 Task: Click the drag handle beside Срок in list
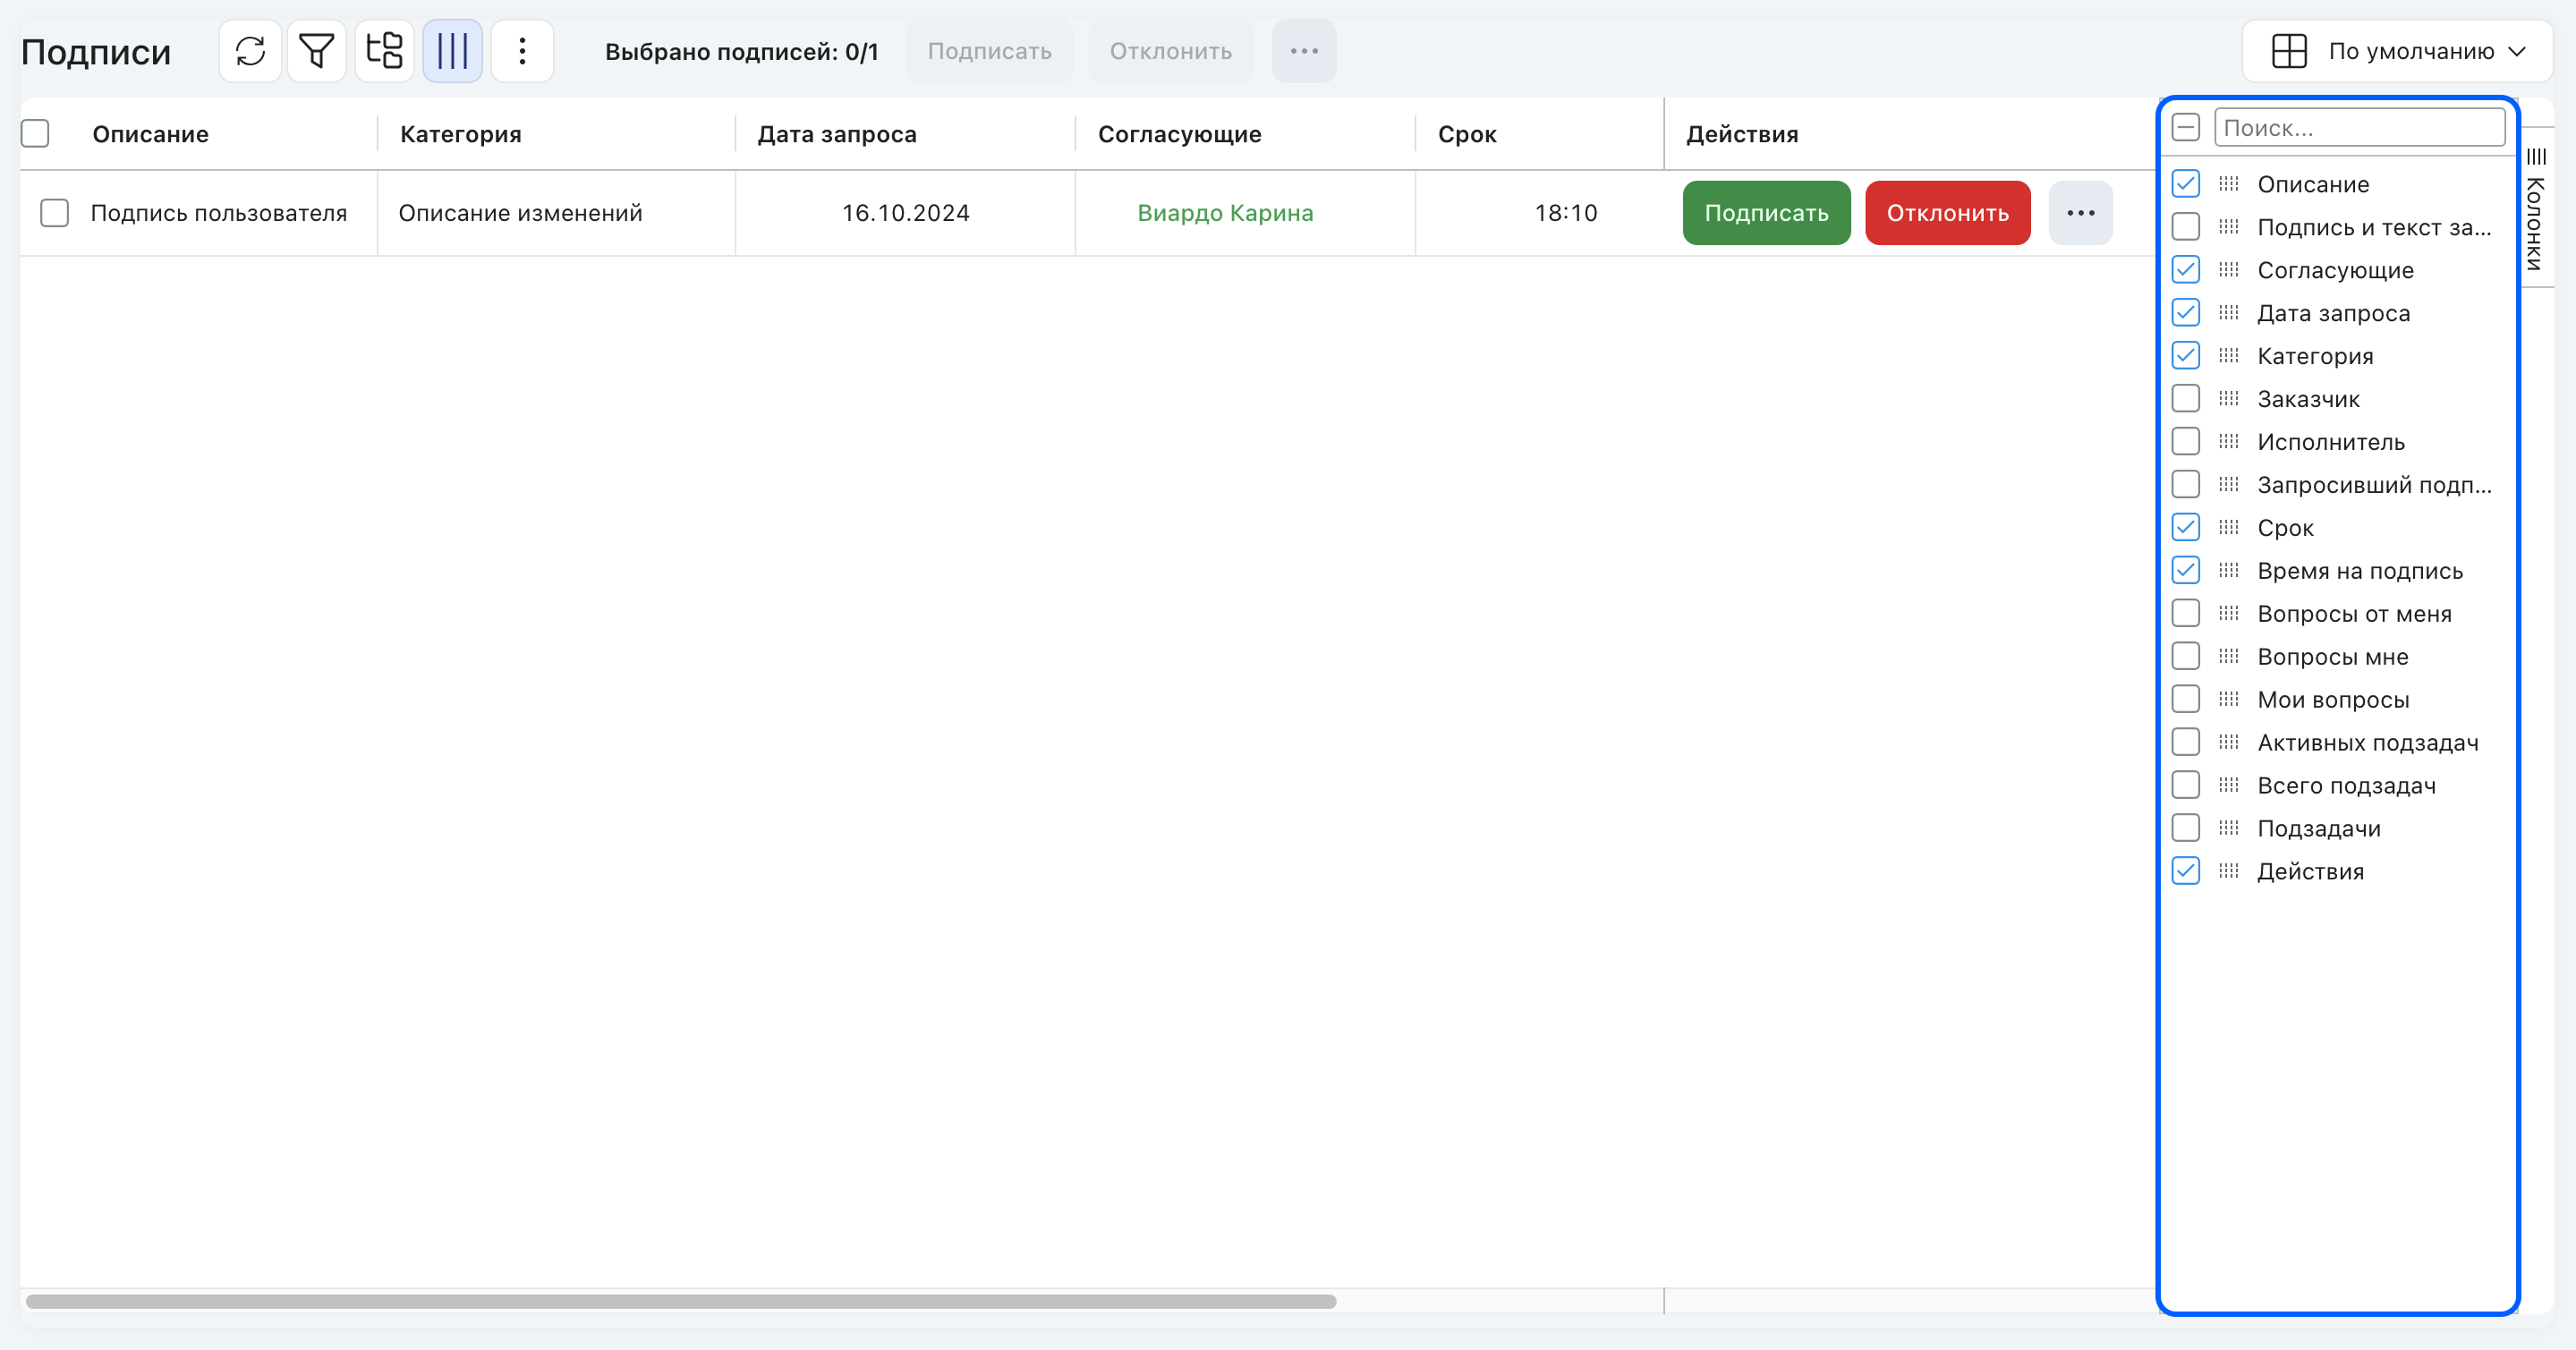tap(2229, 528)
